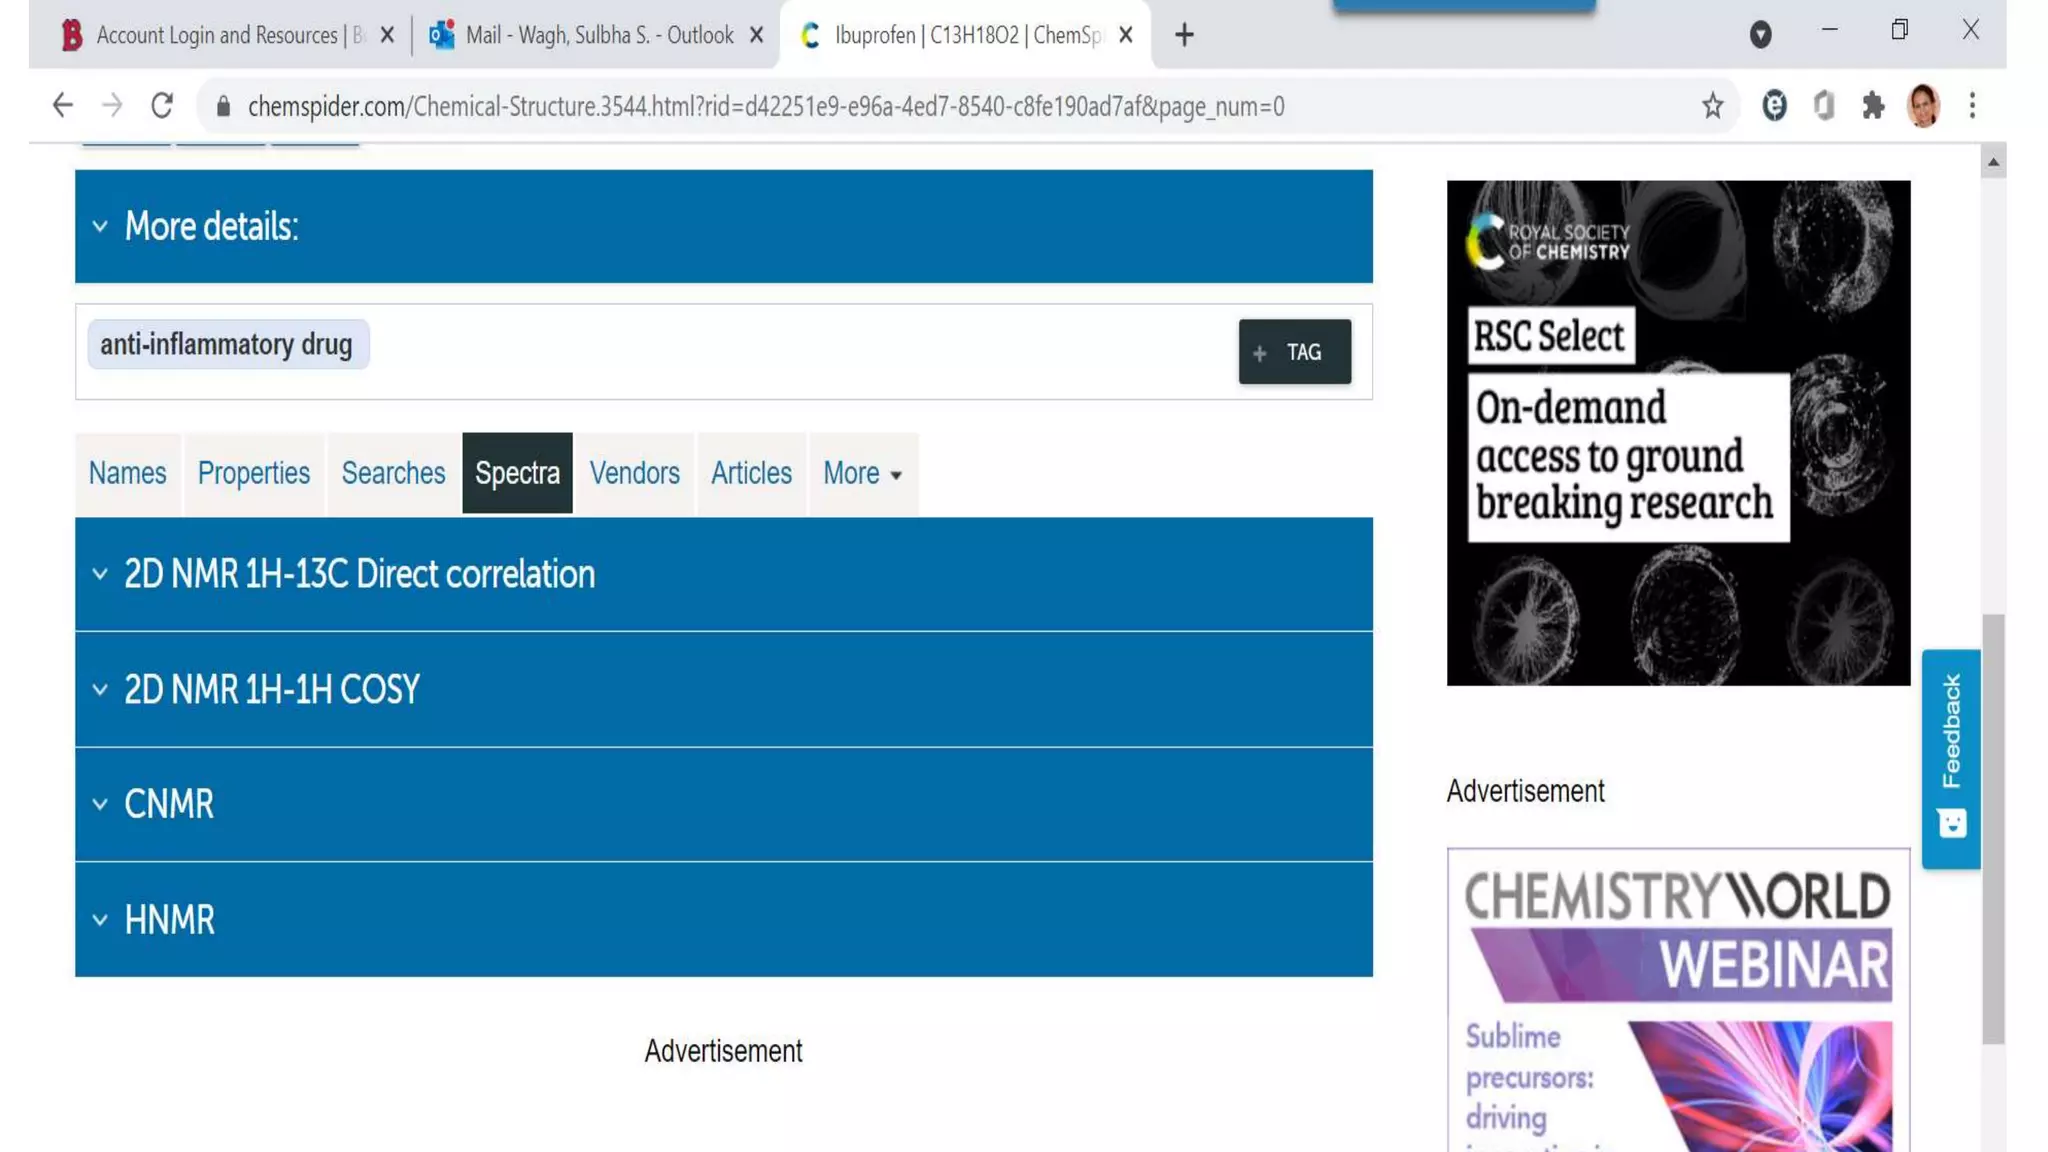
Task: Open the More dropdown tab
Action: (862, 473)
